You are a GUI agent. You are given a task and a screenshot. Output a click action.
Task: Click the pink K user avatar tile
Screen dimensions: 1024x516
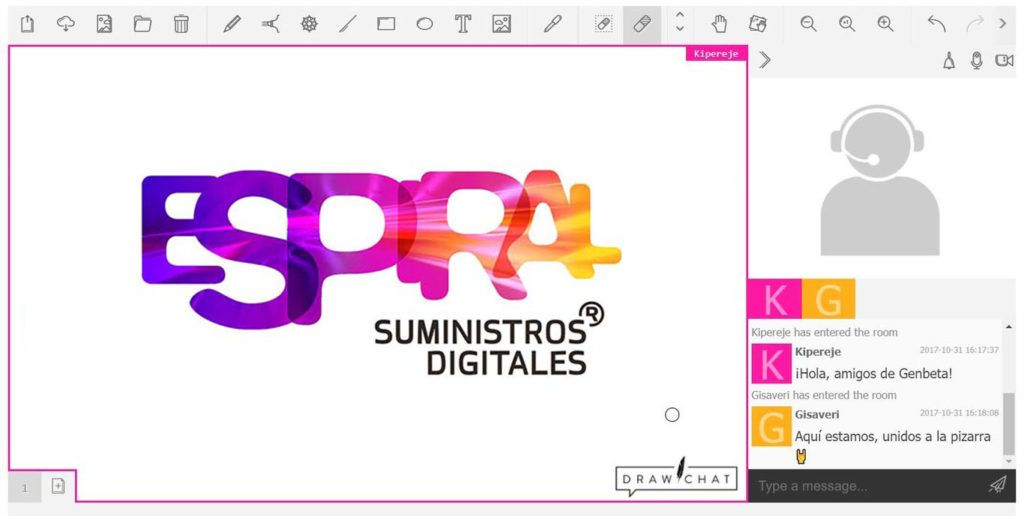[775, 299]
